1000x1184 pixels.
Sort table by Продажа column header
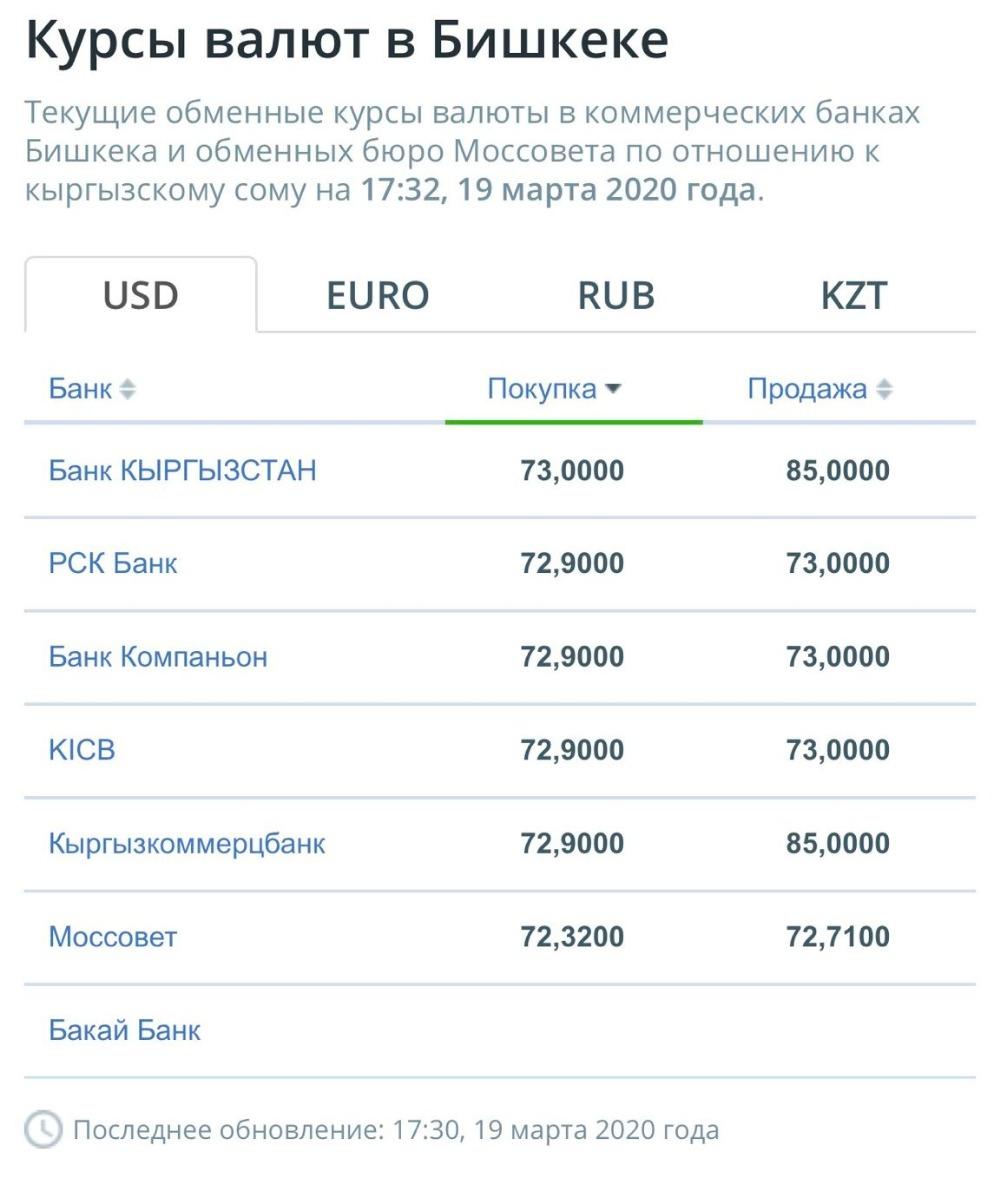pyautogui.click(x=807, y=389)
